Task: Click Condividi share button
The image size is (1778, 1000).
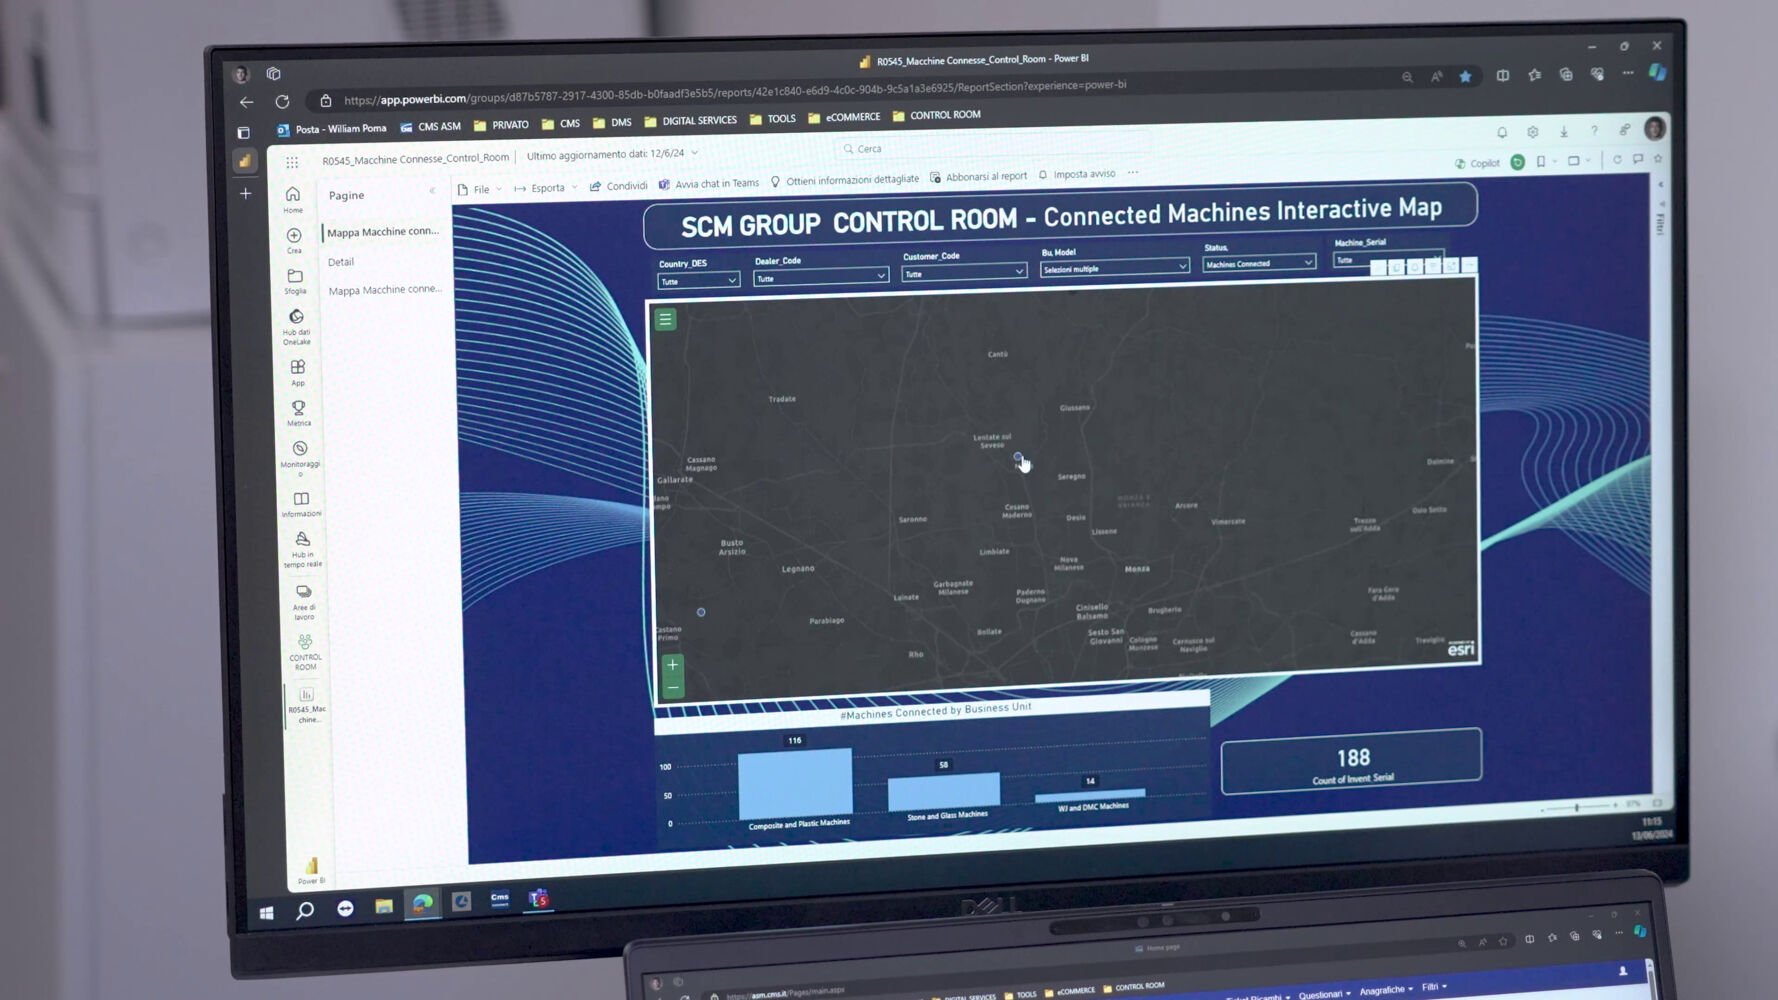Action: click(x=618, y=186)
